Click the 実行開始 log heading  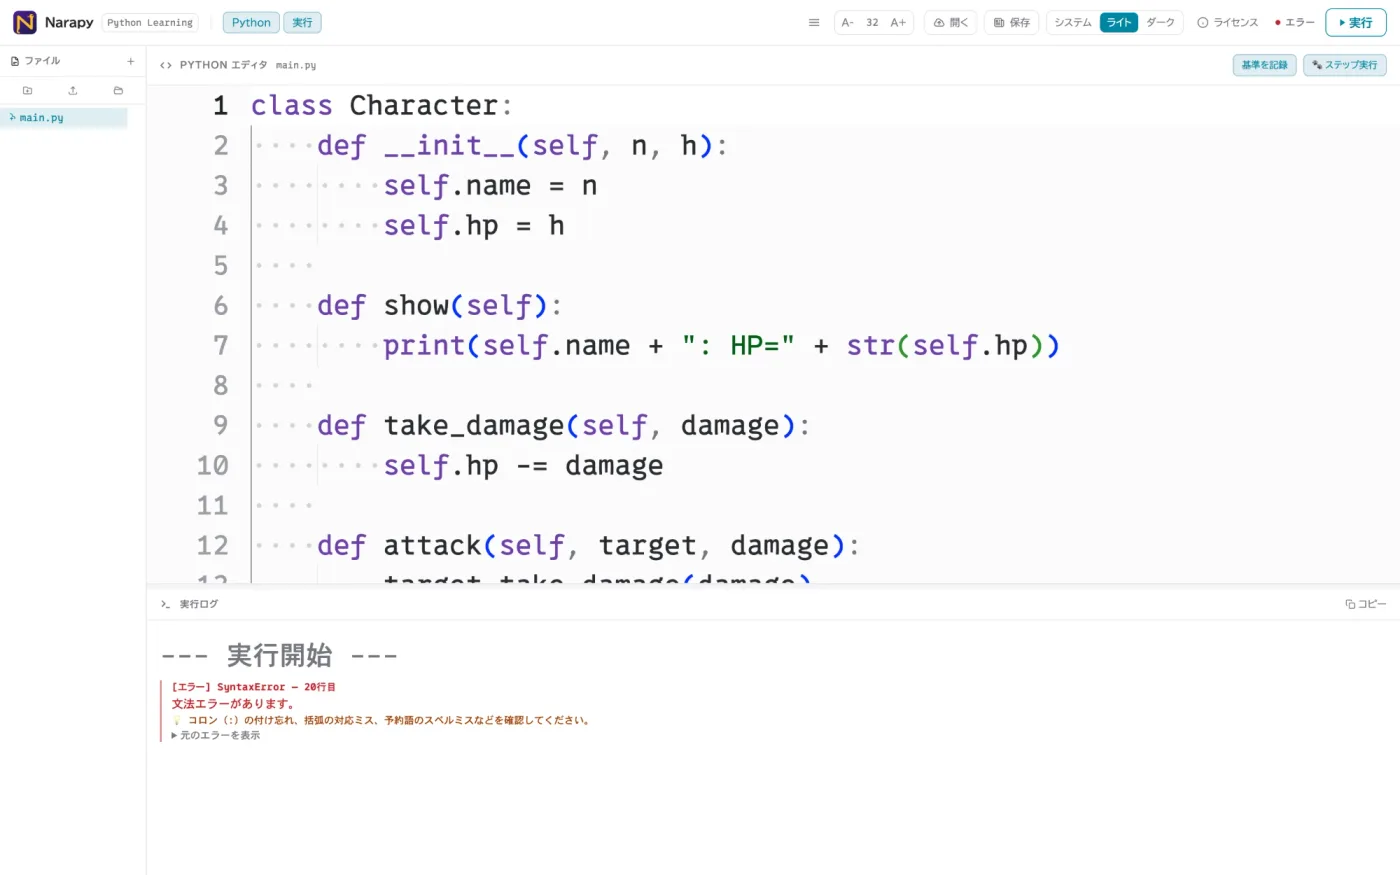279,655
